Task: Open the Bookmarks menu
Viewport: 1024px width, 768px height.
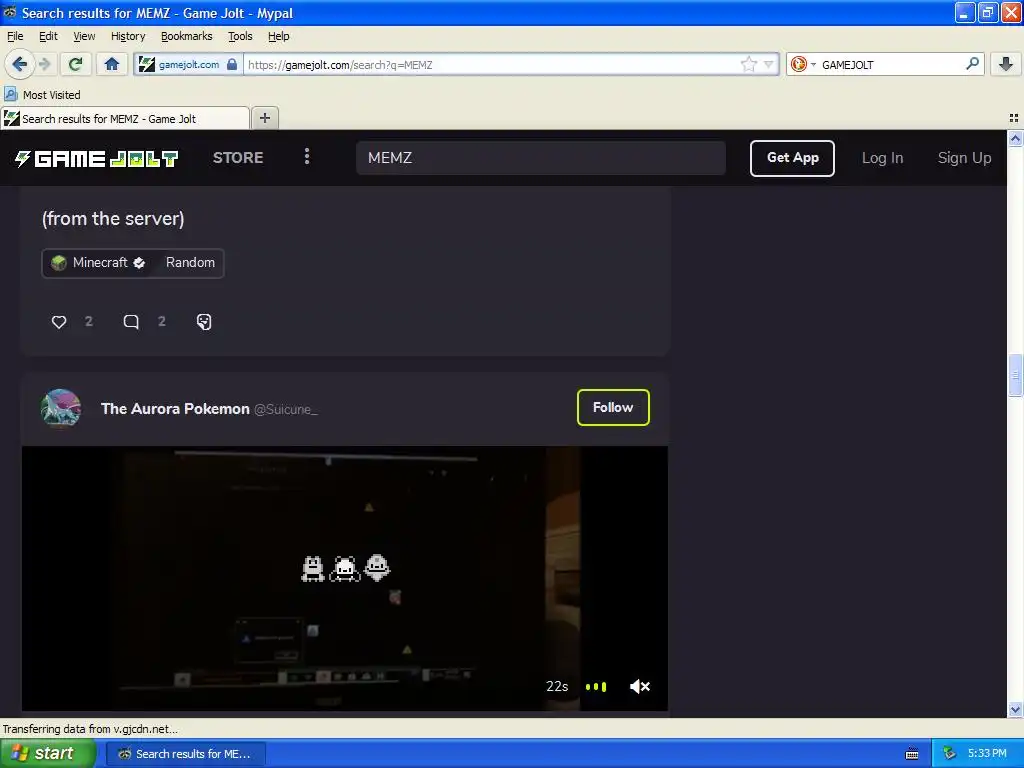Action: point(187,36)
